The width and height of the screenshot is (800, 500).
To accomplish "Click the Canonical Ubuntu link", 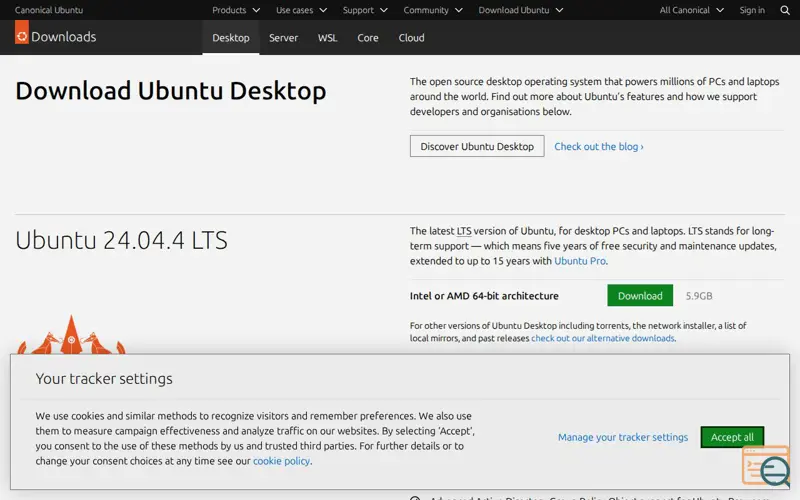I will coord(49,10).
